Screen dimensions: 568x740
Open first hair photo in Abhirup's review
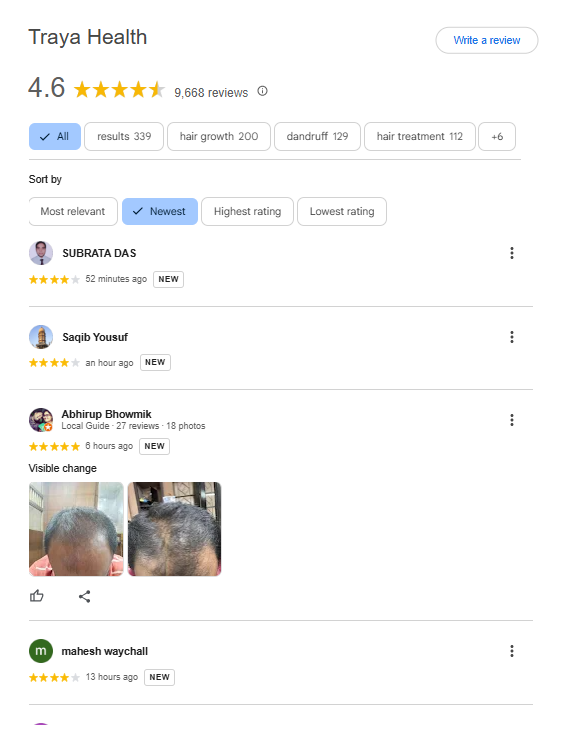click(x=76, y=529)
